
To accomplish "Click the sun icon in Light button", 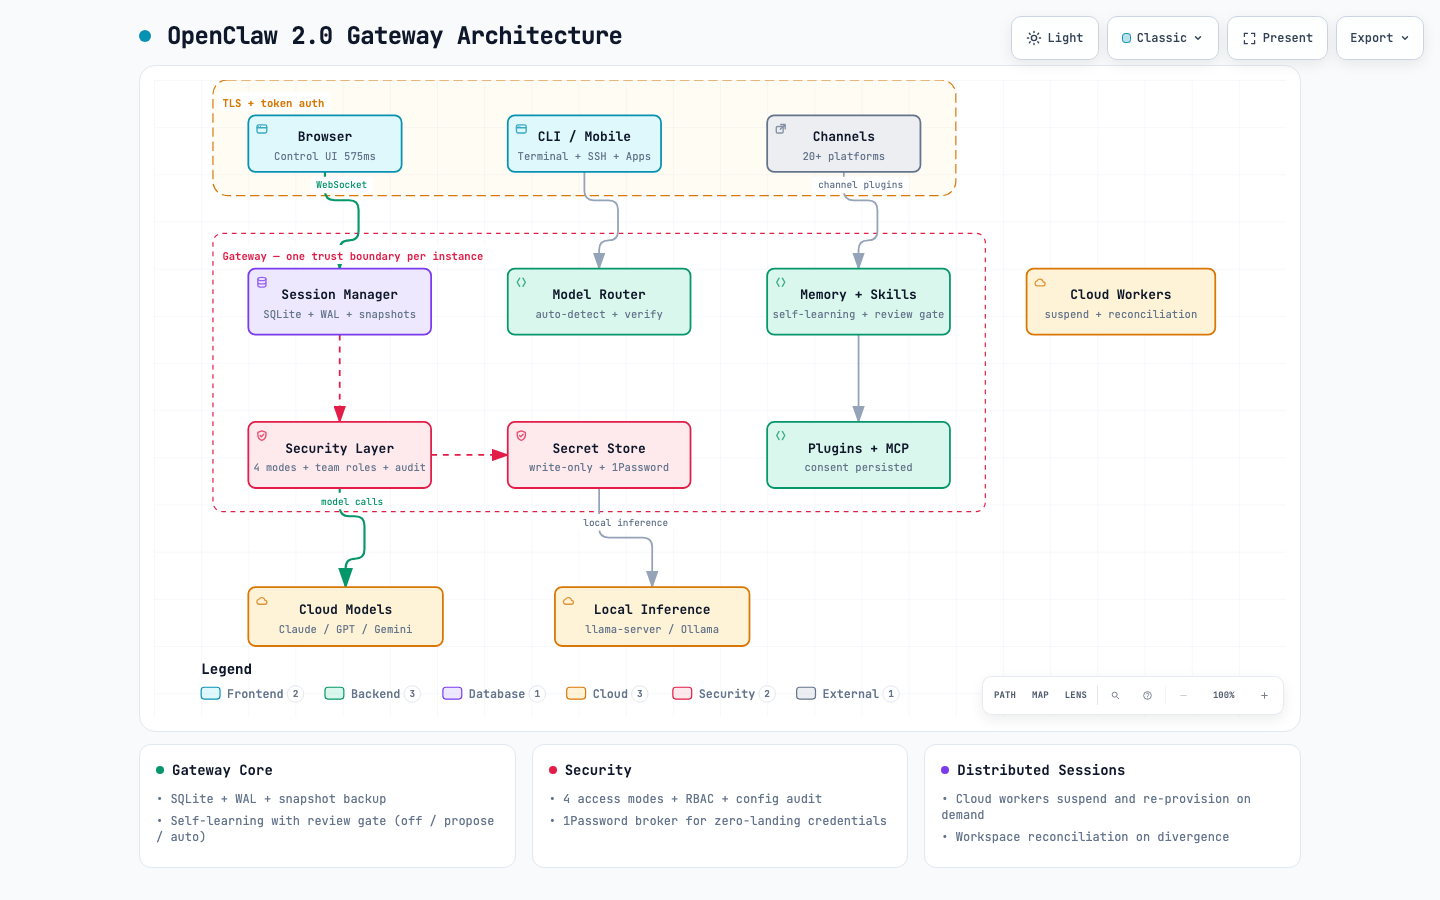I will coord(1034,38).
